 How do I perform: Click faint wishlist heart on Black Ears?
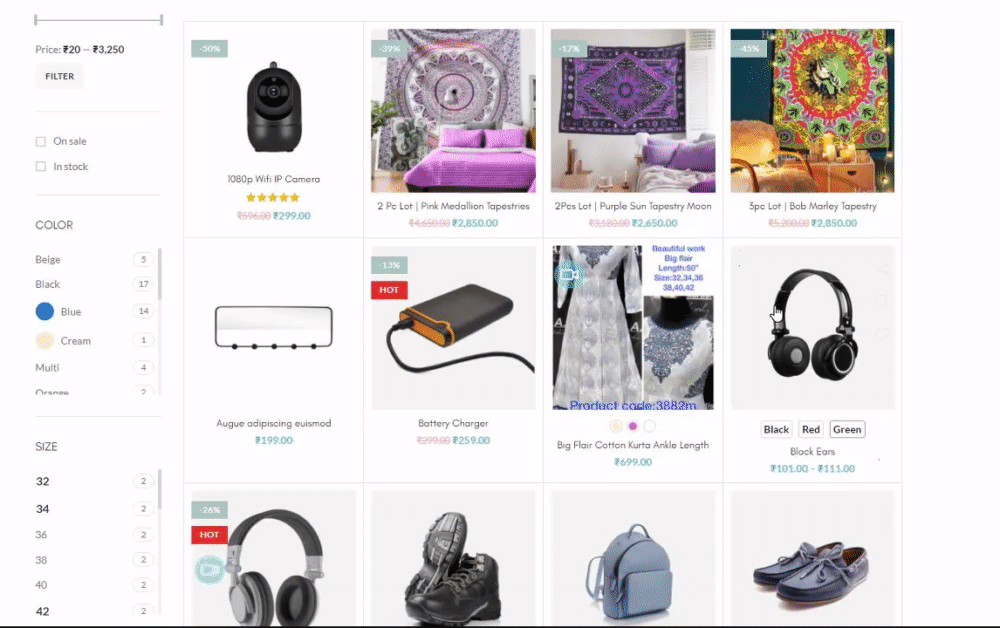pos(882,333)
